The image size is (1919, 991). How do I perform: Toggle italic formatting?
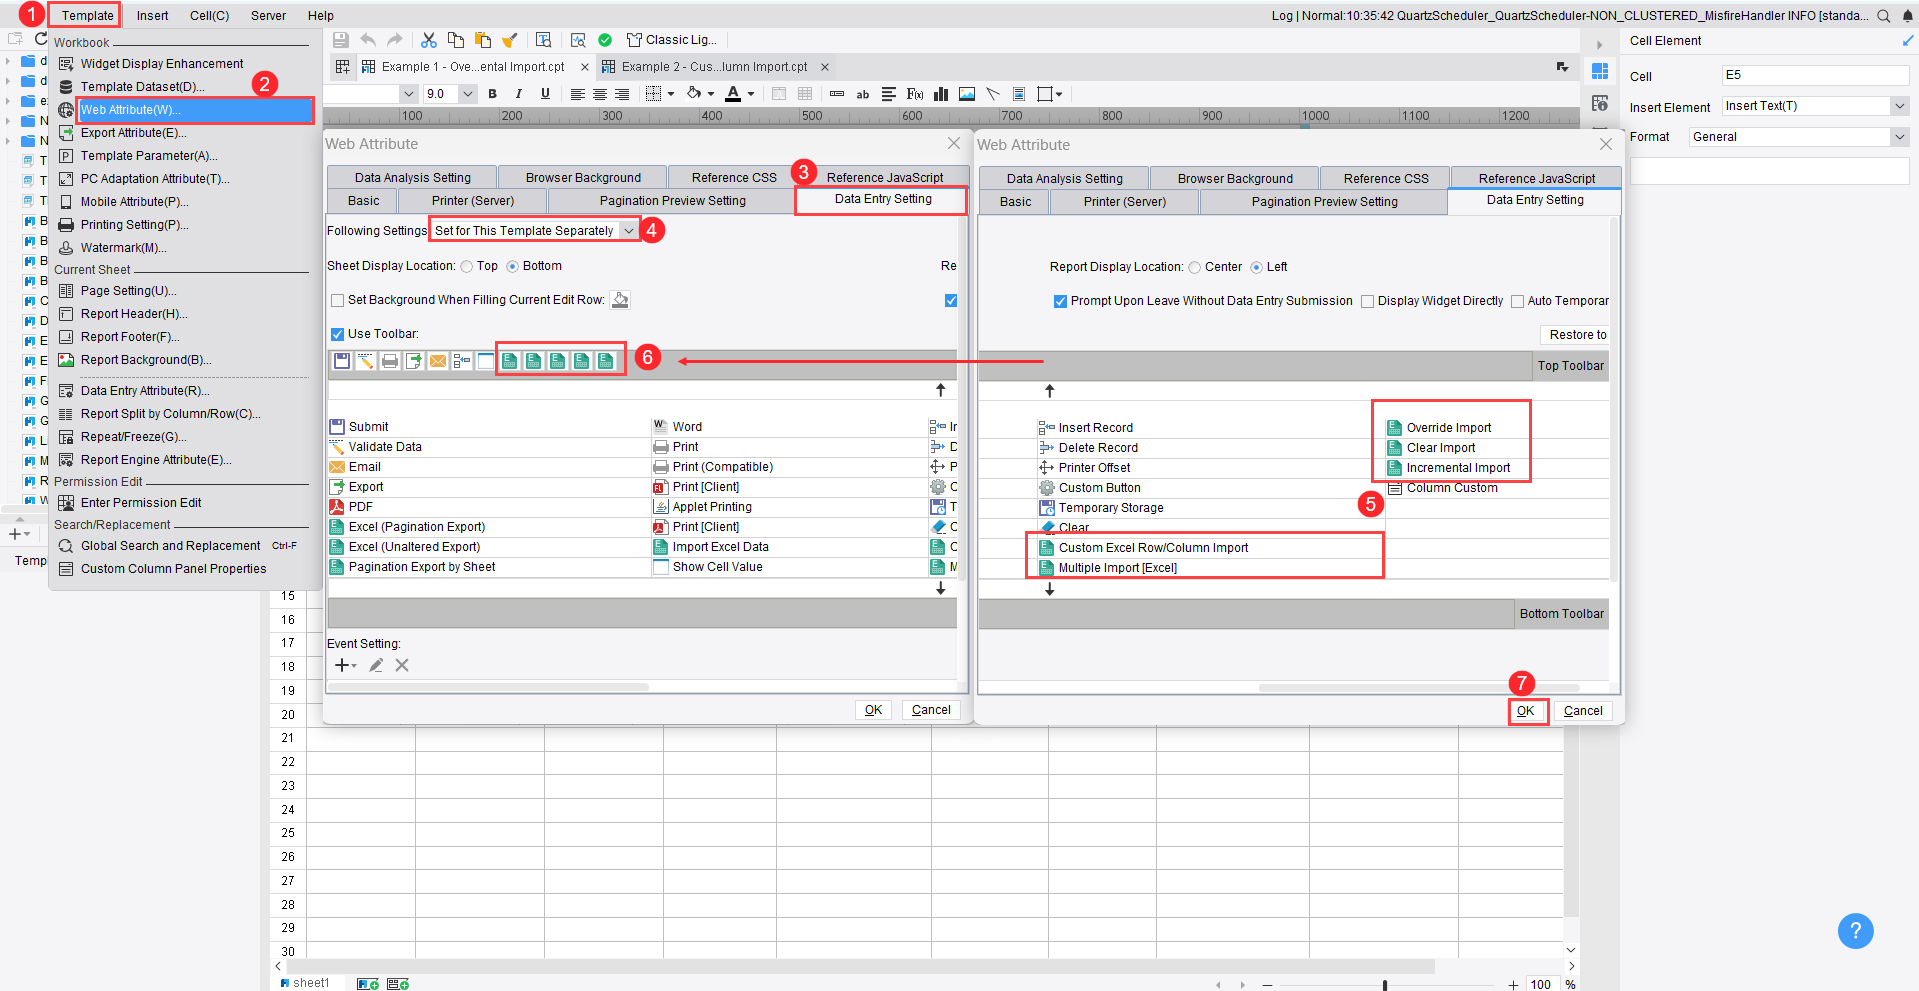pos(518,94)
